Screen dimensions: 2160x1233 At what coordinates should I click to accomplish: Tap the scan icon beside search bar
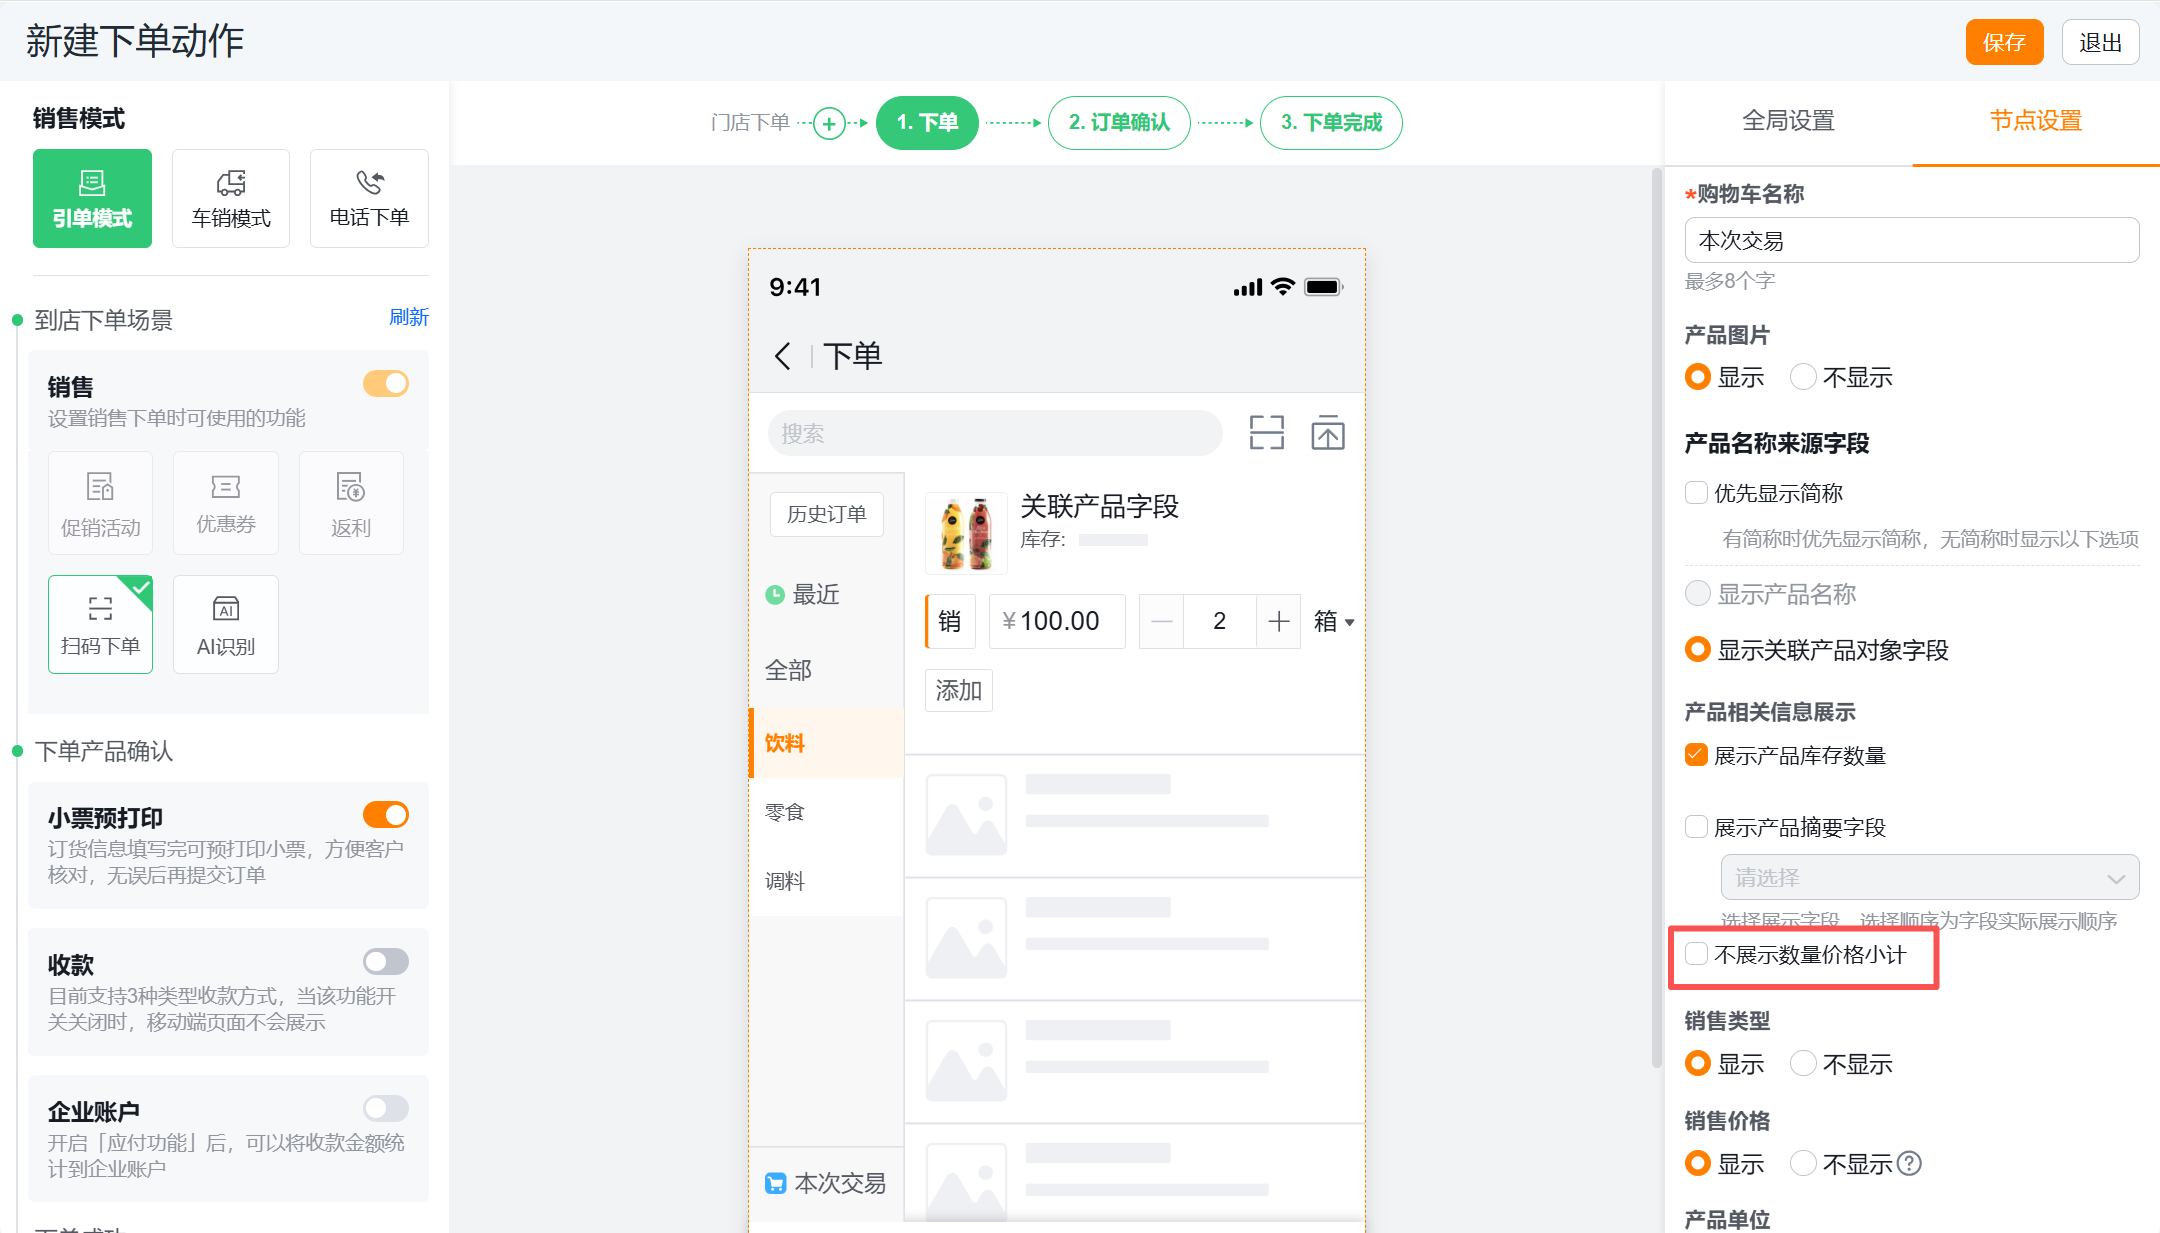pos(1266,433)
